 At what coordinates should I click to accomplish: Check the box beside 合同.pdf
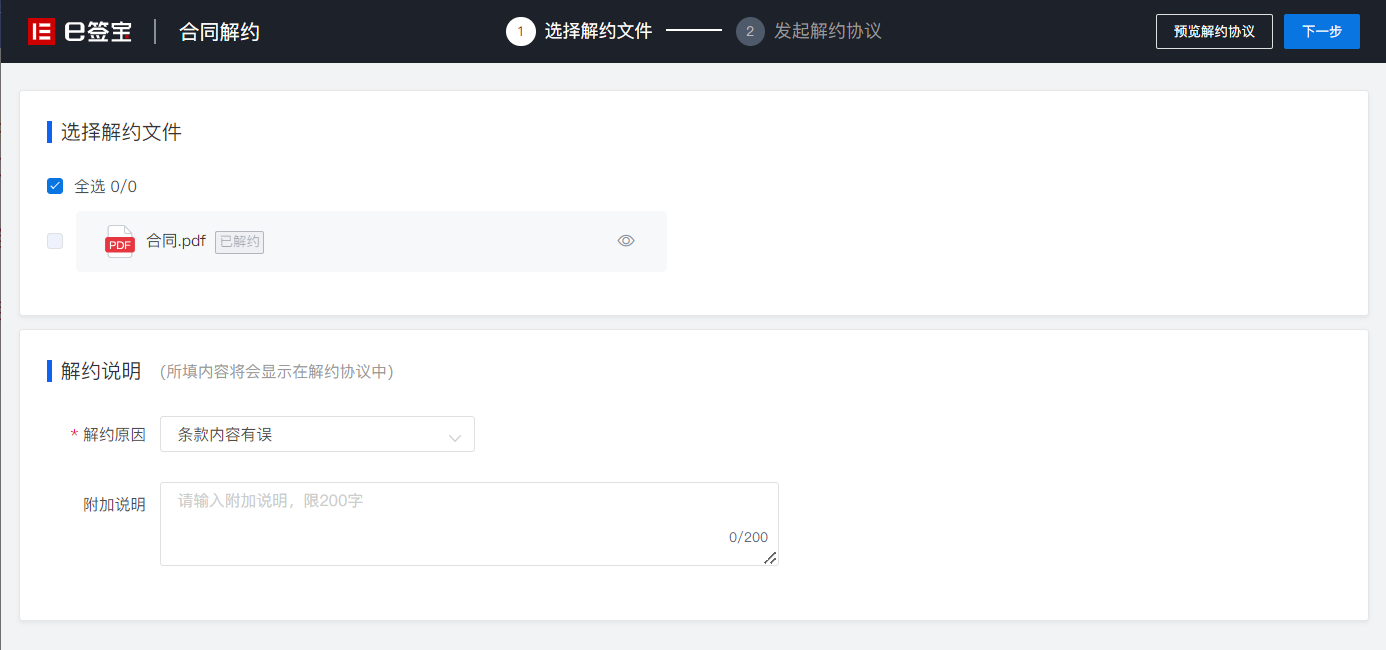[x=55, y=241]
